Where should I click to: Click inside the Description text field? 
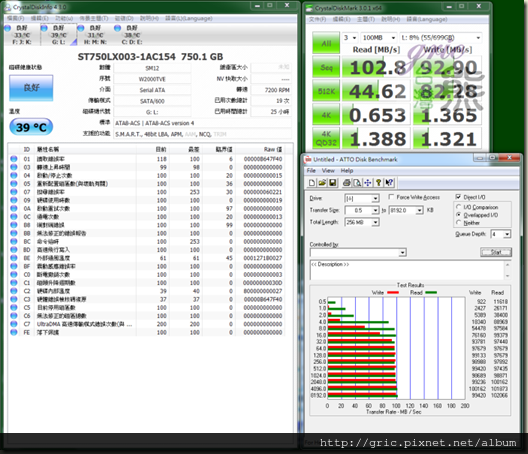coord(407,270)
